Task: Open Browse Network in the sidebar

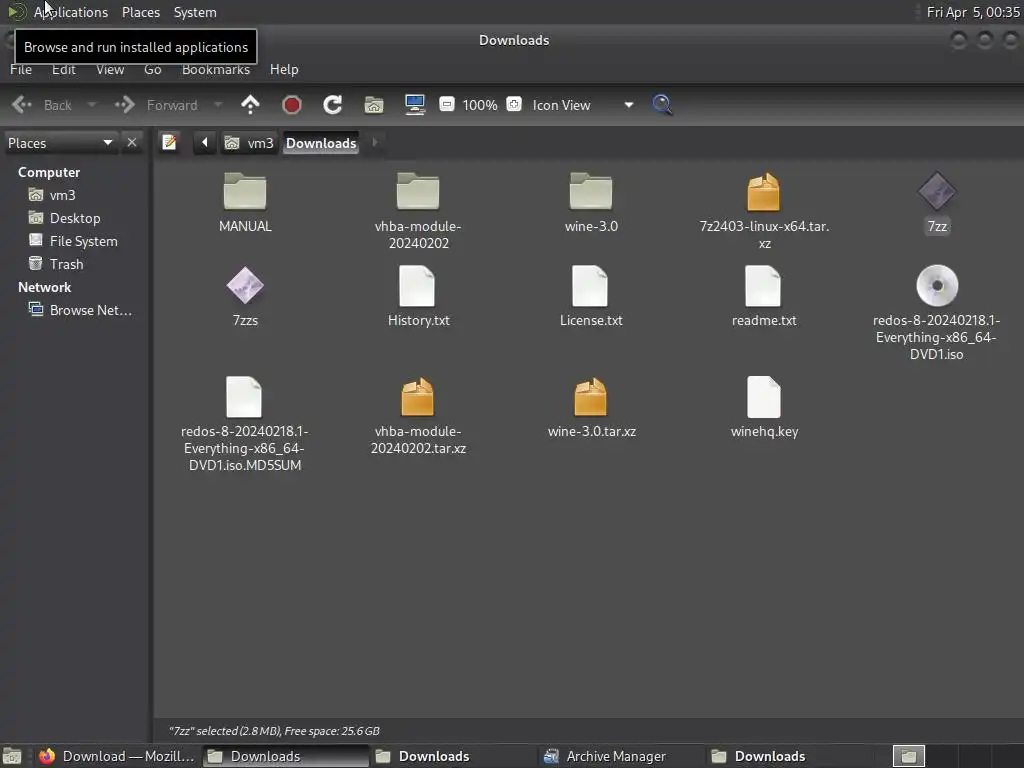Action: pyautogui.click(x=90, y=310)
